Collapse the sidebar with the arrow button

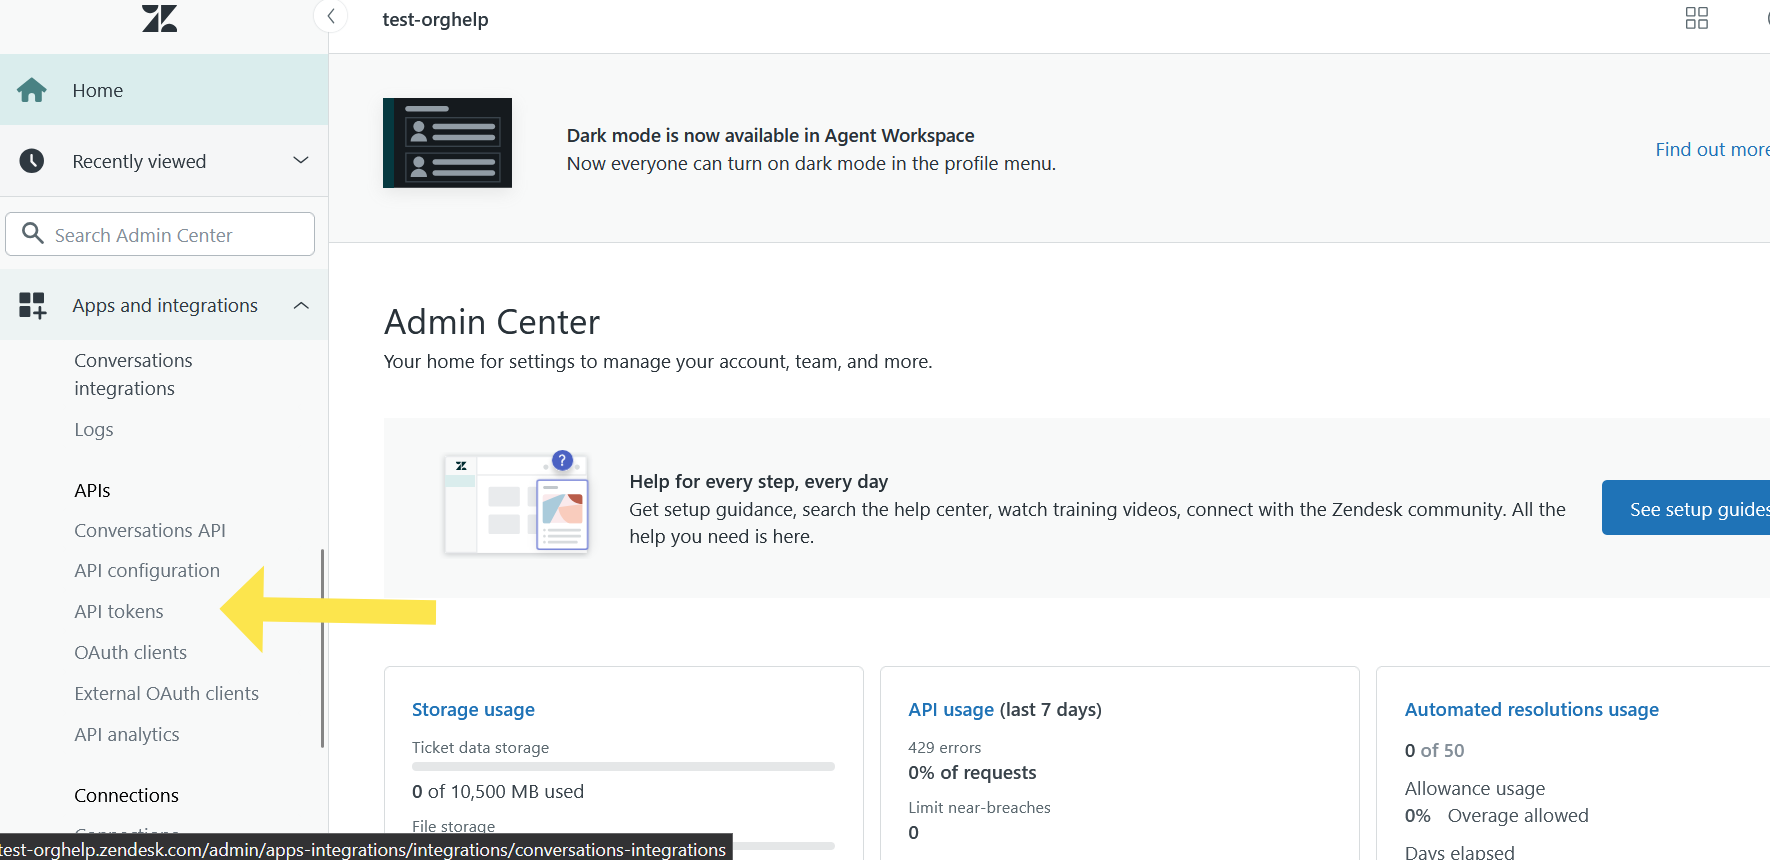click(331, 16)
